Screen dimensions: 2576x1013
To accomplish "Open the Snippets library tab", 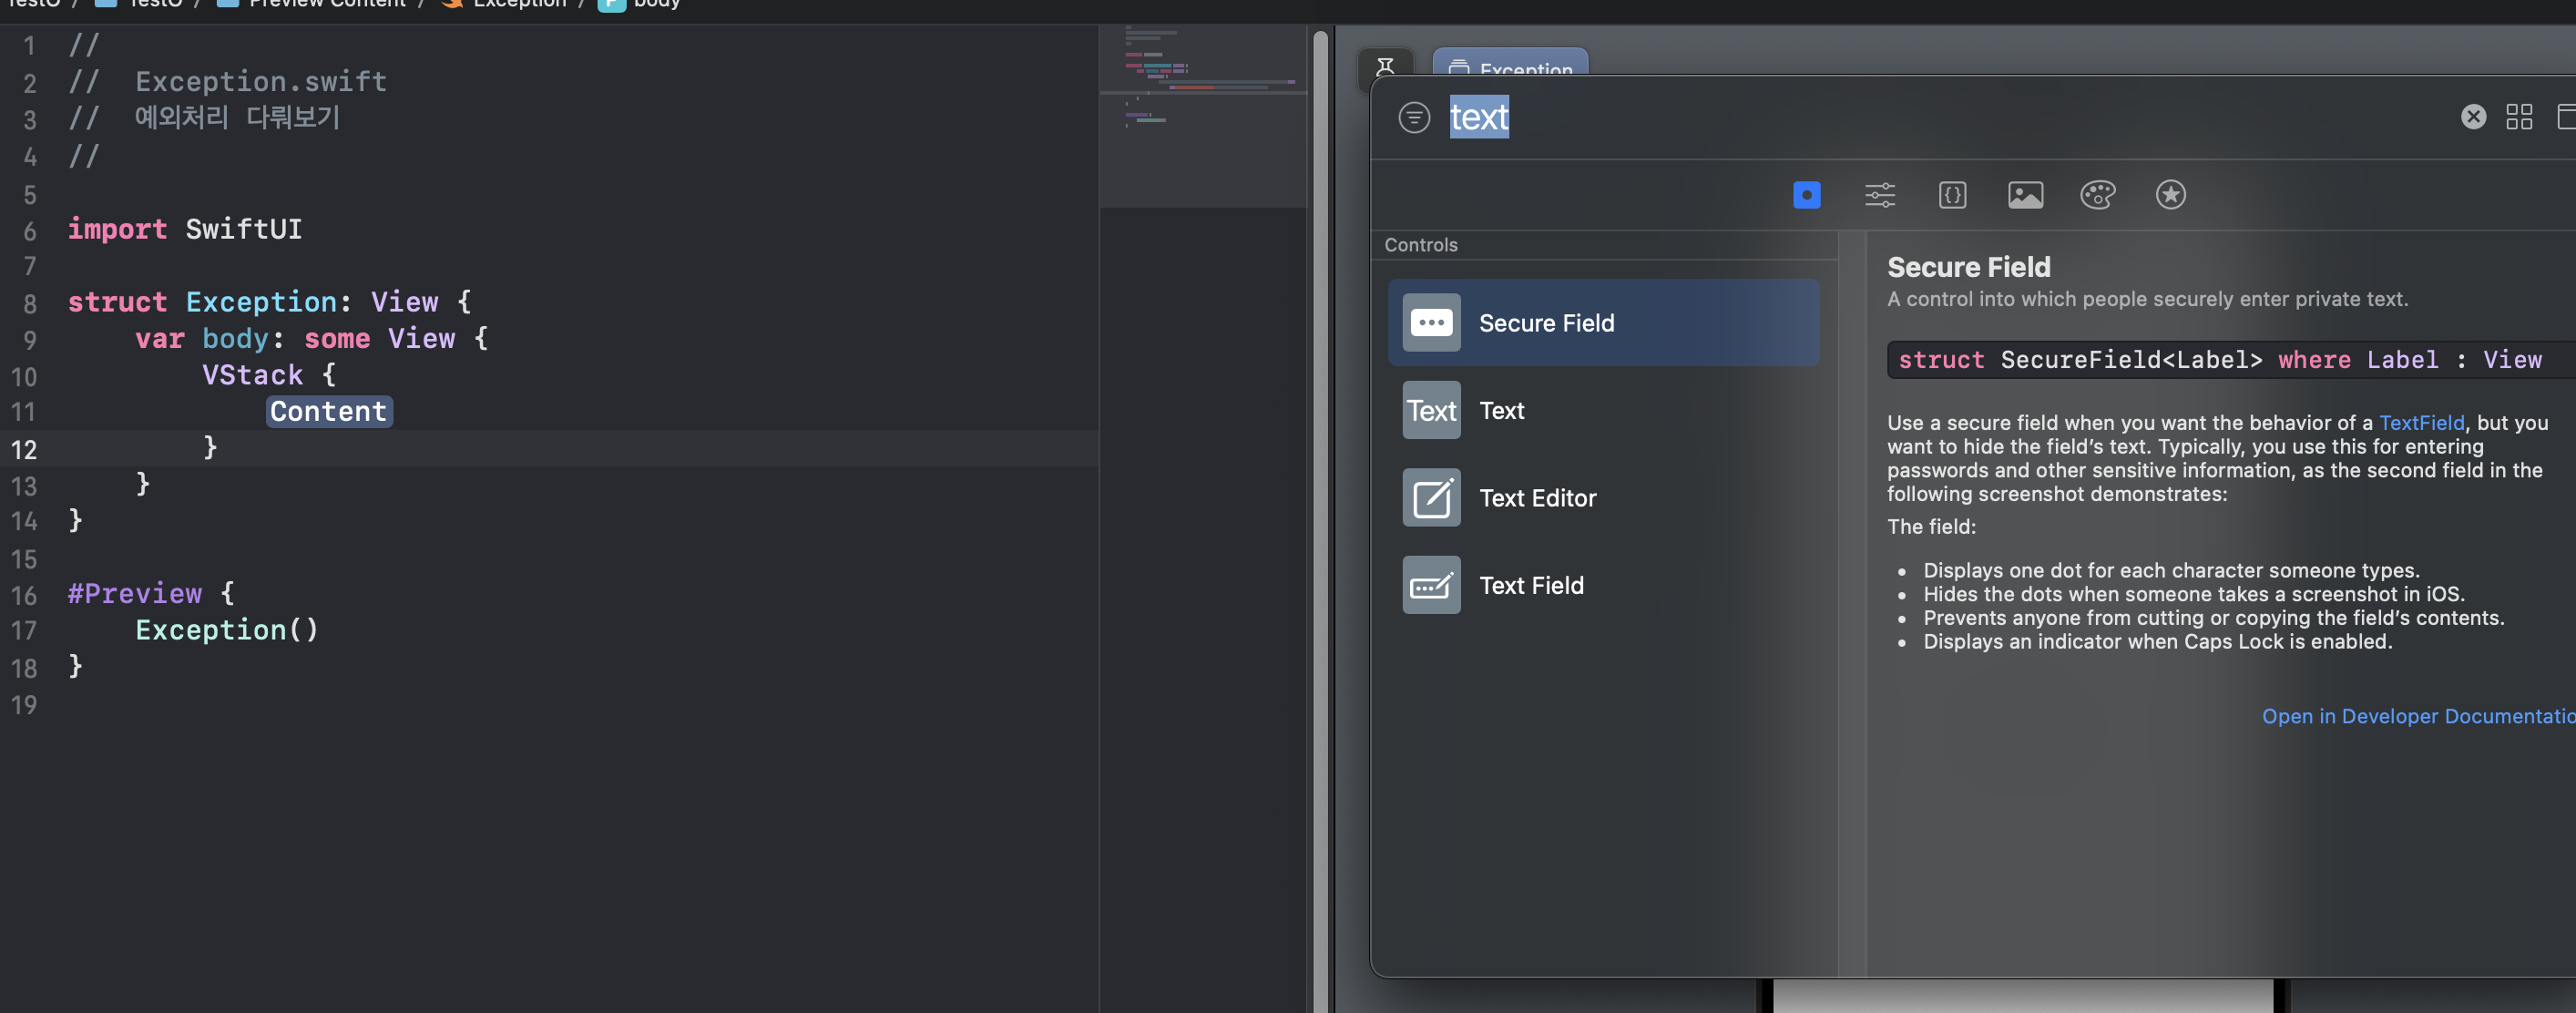I will (x=1952, y=195).
